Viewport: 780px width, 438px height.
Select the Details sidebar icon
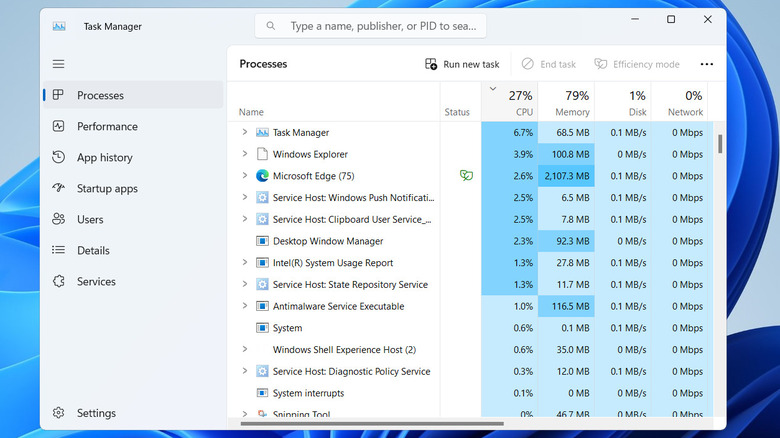click(59, 251)
